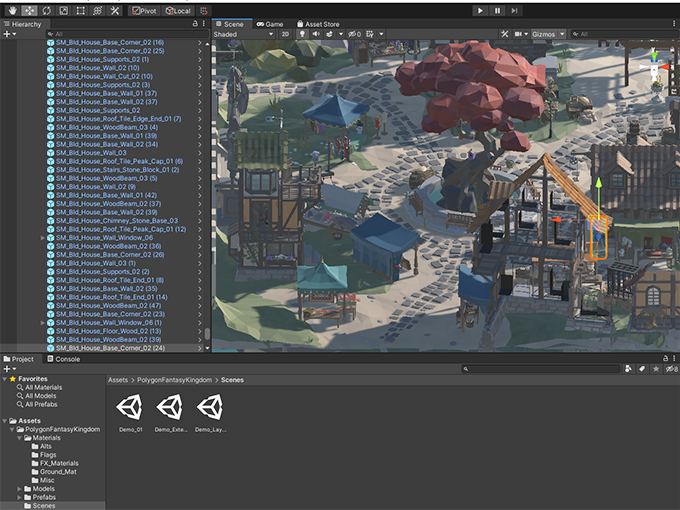
Task: Switch to the Console tab
Action: point(64,359)
